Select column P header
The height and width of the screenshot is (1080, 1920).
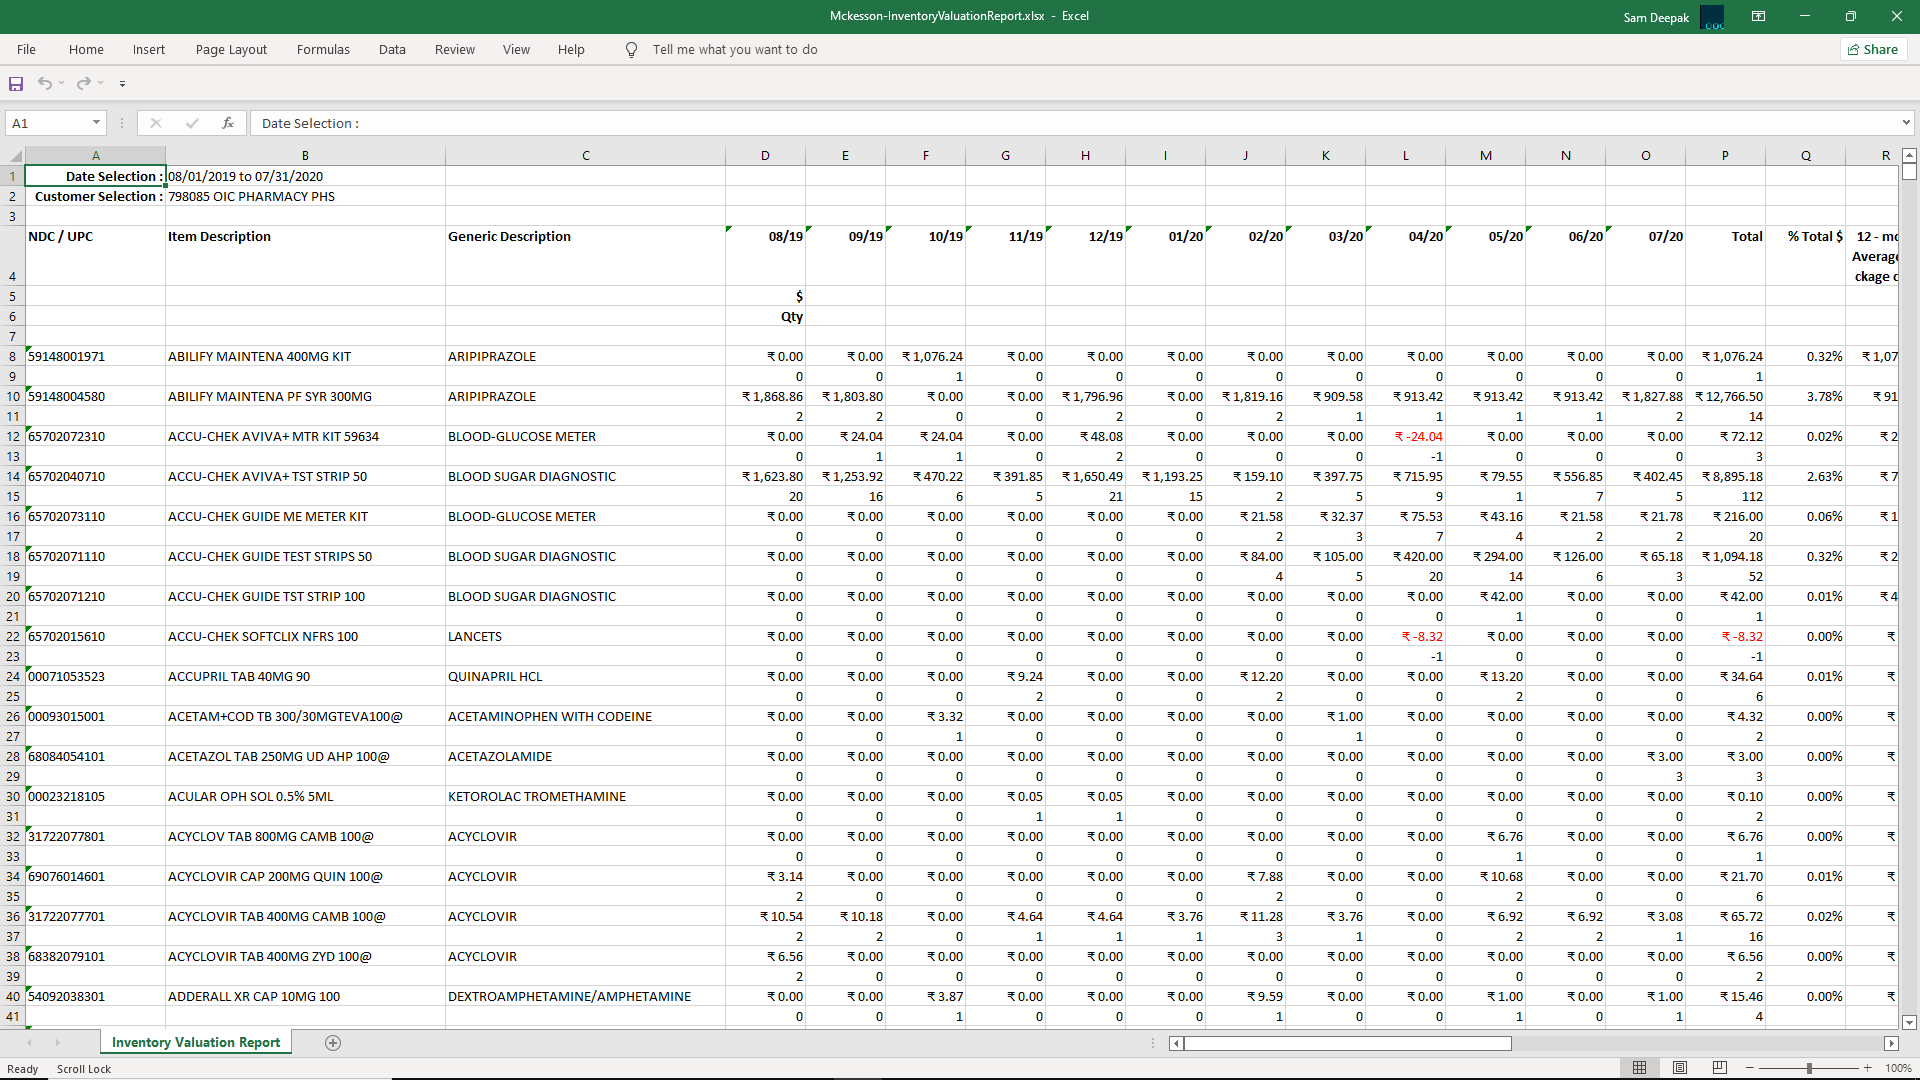tap(1725, 156)
